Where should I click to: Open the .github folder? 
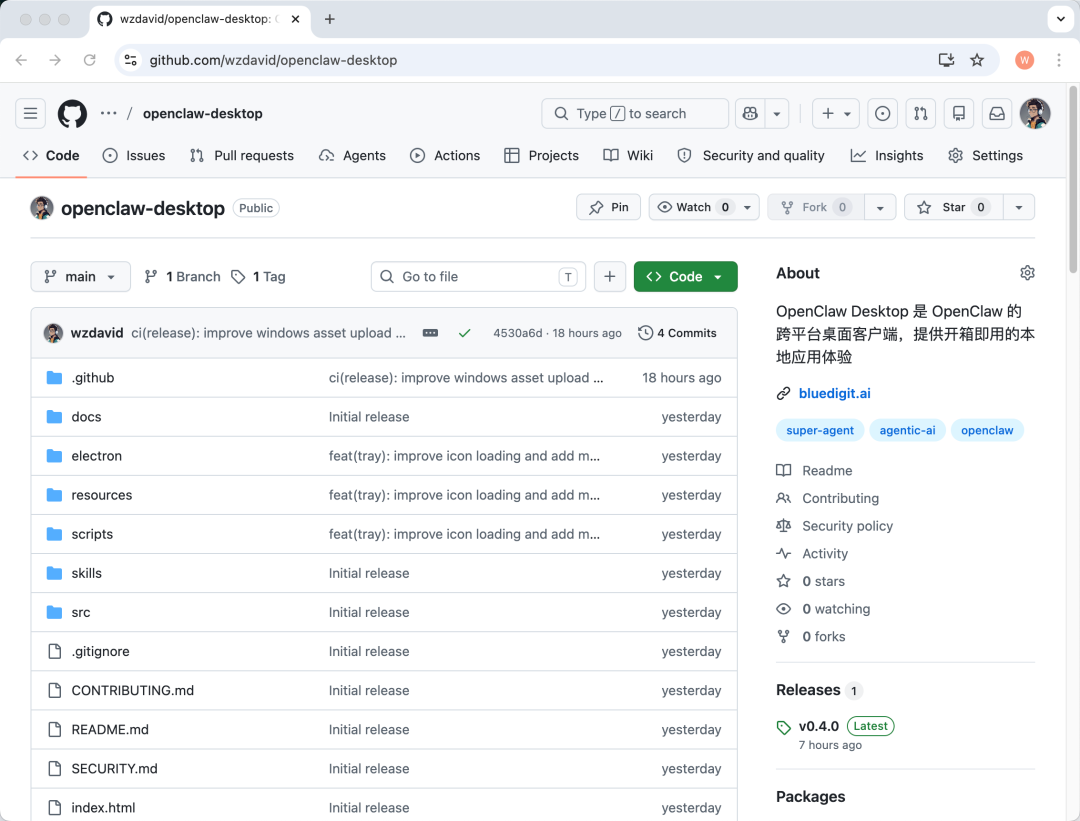click(x=93, y=378)
